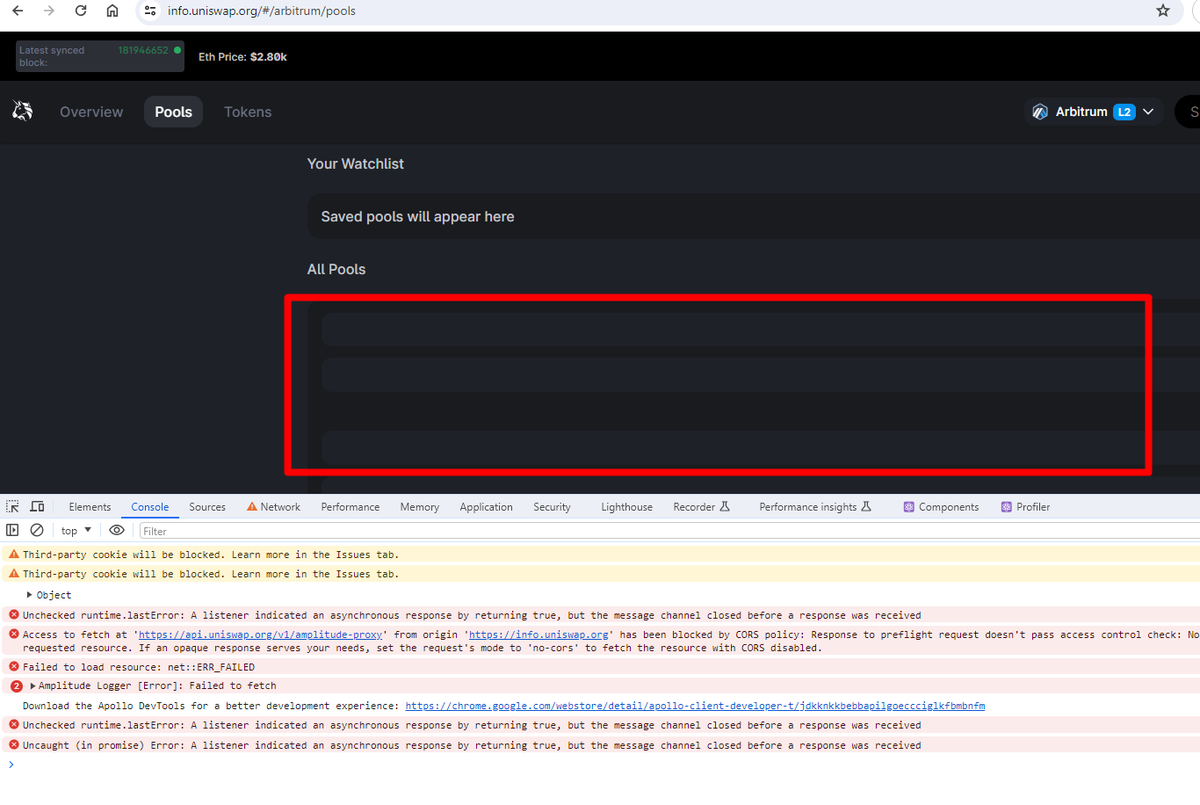This screenshot has width=1200, height=805.
Task: Open the Elements tab in DevTools
Action: pyautogui.click(x=90, y=507)
